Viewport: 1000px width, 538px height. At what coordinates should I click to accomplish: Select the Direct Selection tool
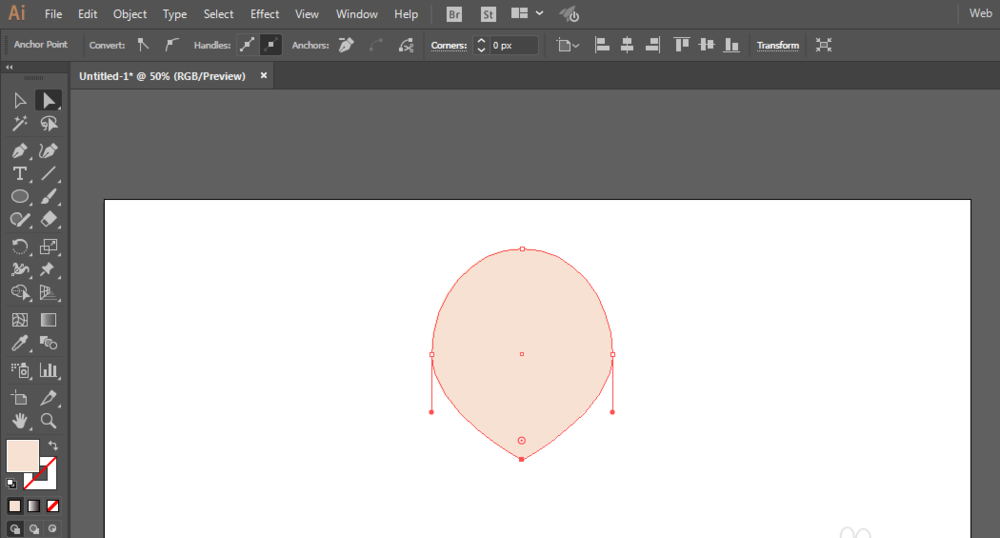[x=48, y=101]
